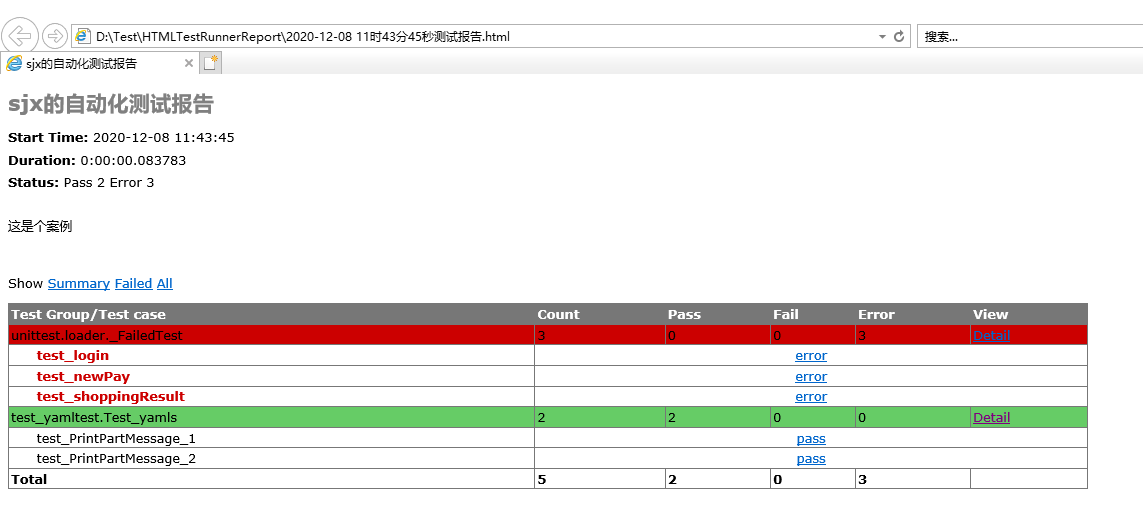The width and height of the screenshot is (1143, 515).
Task: Open a new tab with the blank tab button
Action: (211, 63)
